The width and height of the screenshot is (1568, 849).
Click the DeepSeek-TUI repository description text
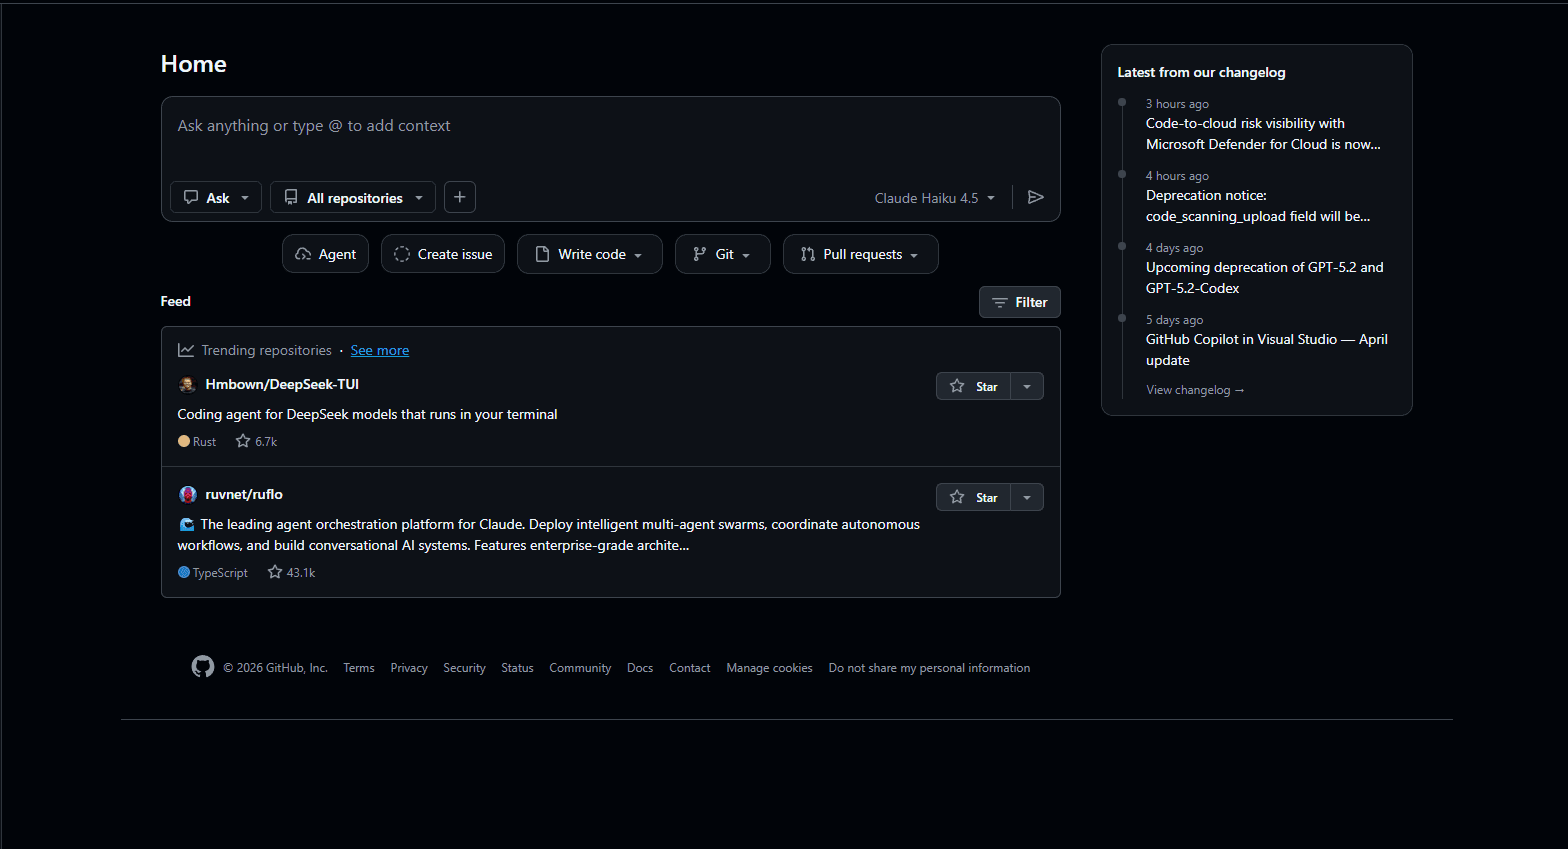[x=367, y=414]
